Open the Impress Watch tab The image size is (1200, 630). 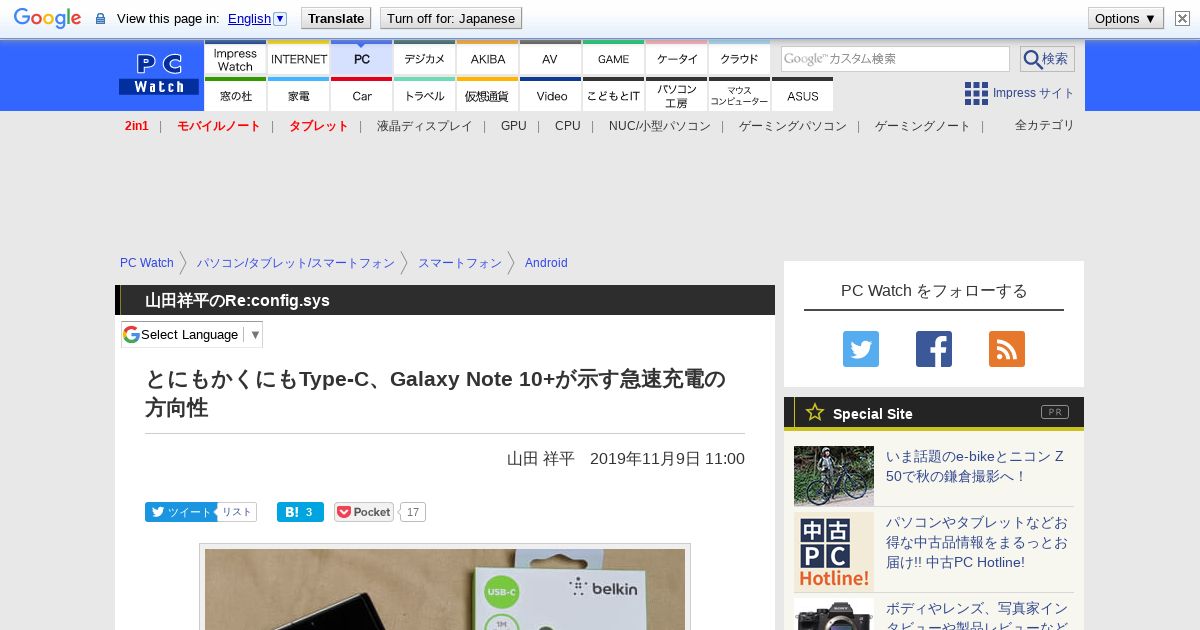[235, 59]
